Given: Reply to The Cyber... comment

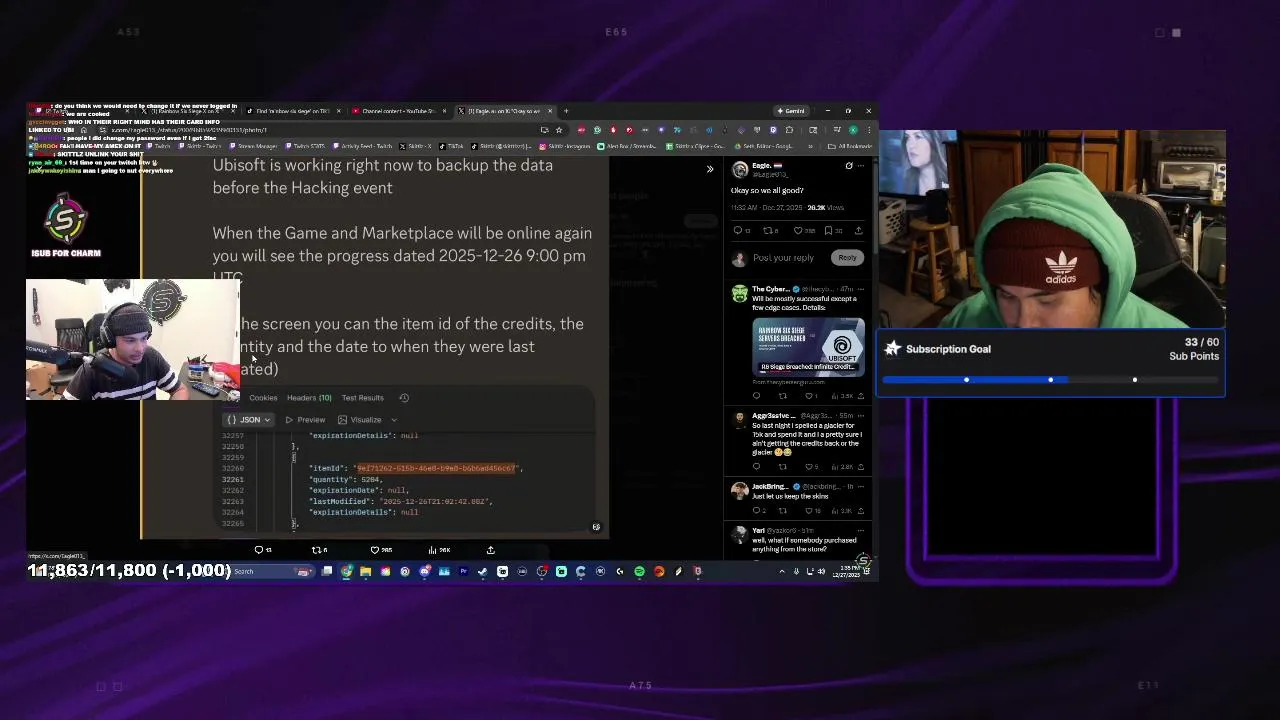Looking at the screenshot, I should tap(756, 396).
